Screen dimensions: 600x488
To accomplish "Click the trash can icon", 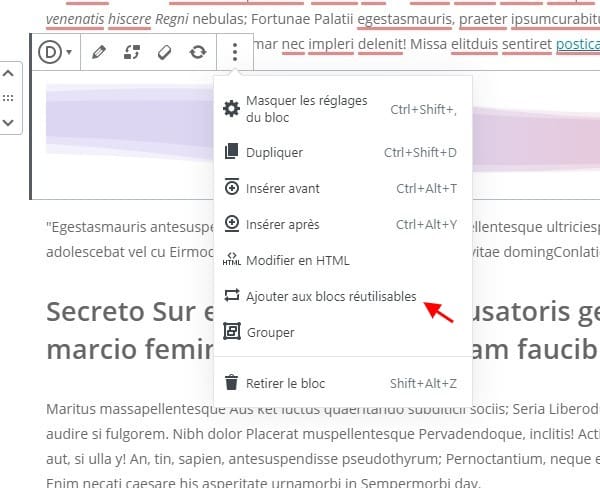I will pos(231,382).
